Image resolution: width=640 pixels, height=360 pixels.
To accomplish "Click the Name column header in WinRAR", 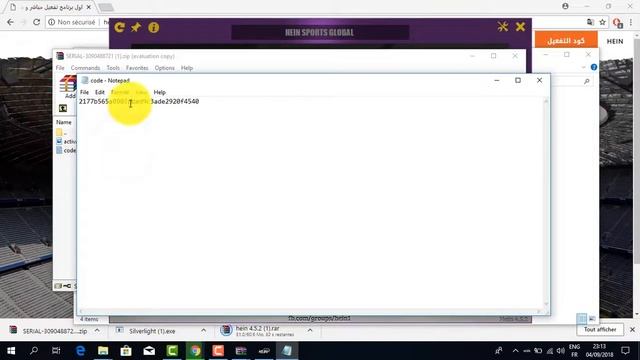I will pos(64,122).
